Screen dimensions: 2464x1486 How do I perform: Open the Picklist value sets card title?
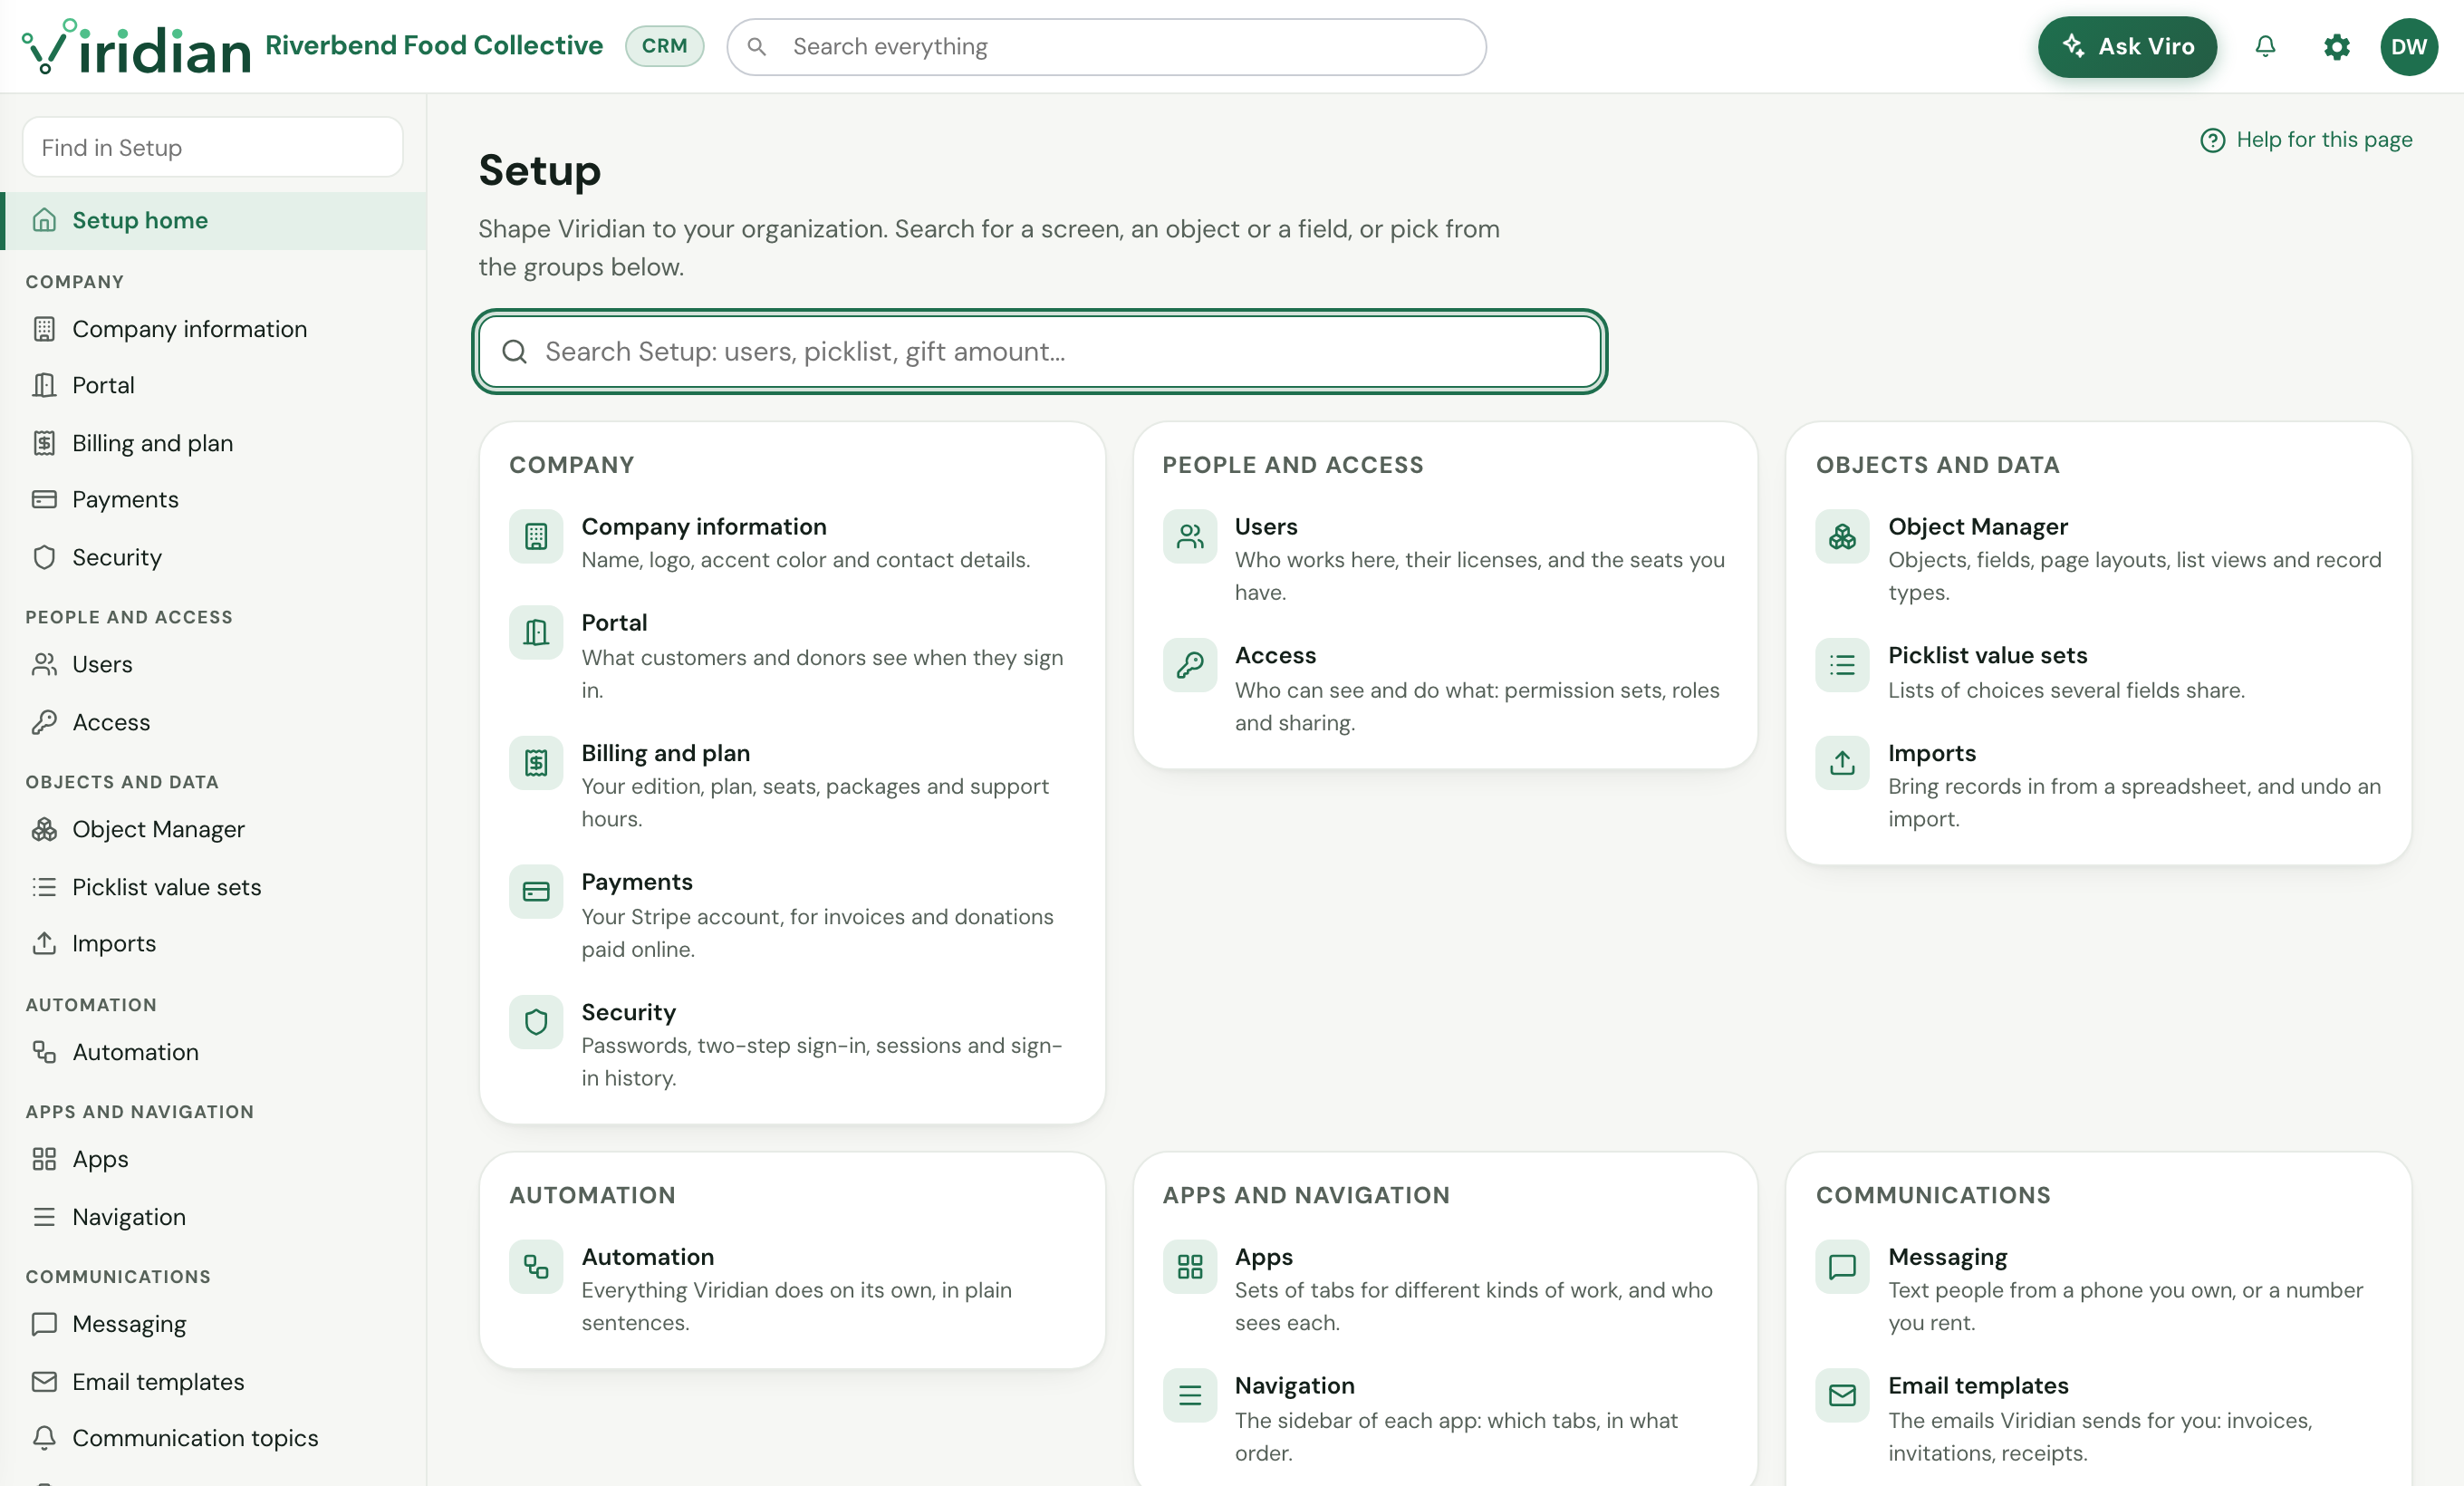pos(1987,655)
